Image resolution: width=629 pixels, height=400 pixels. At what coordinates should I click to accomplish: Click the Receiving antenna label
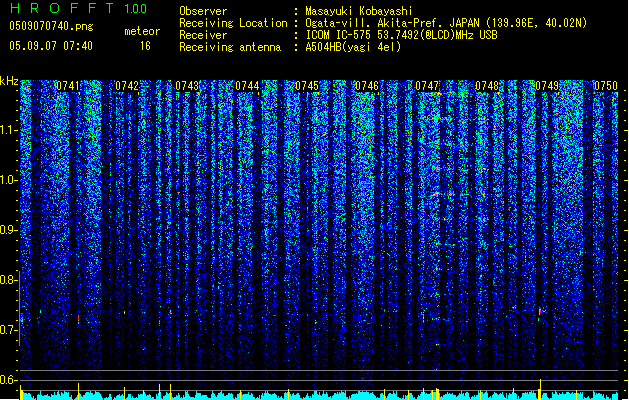pos(230,47)
